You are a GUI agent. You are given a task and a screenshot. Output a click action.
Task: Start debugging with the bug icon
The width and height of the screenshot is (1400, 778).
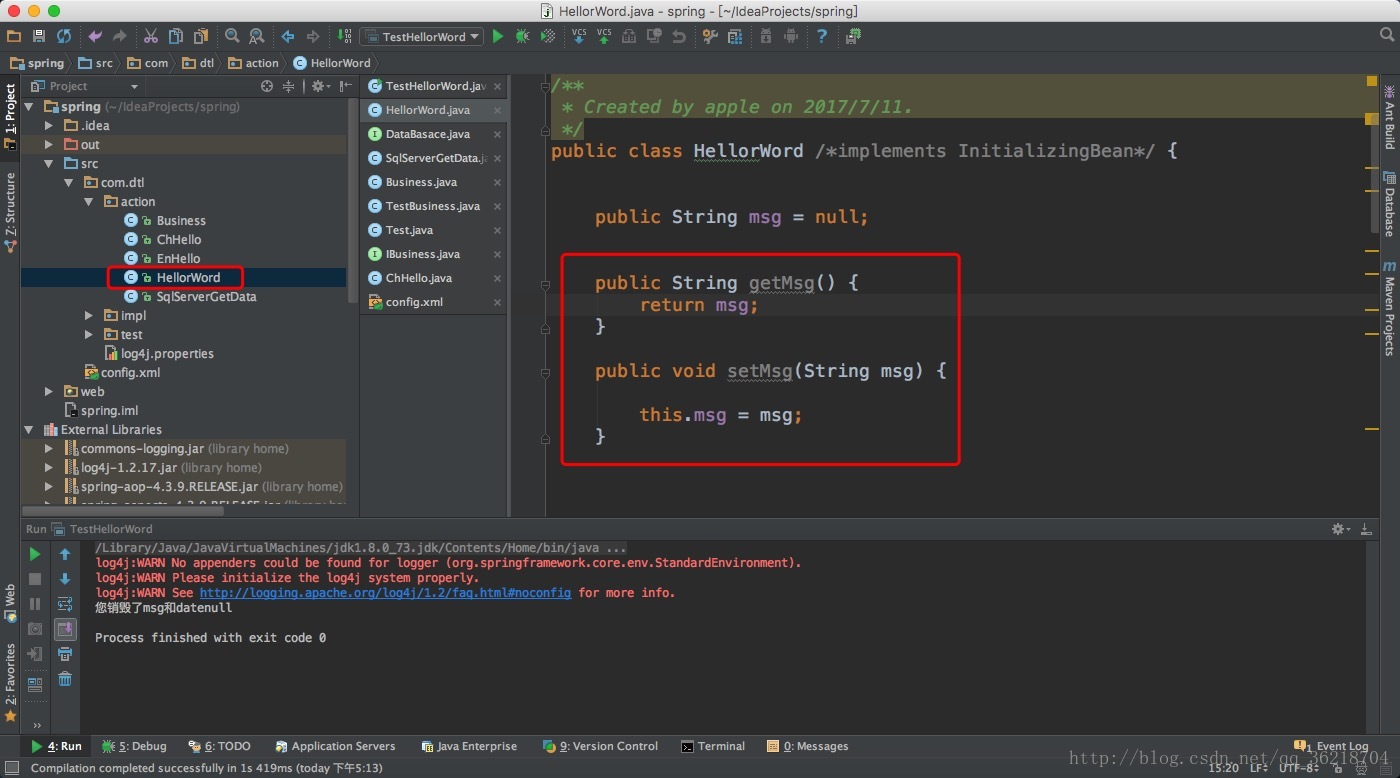point(522,36)
